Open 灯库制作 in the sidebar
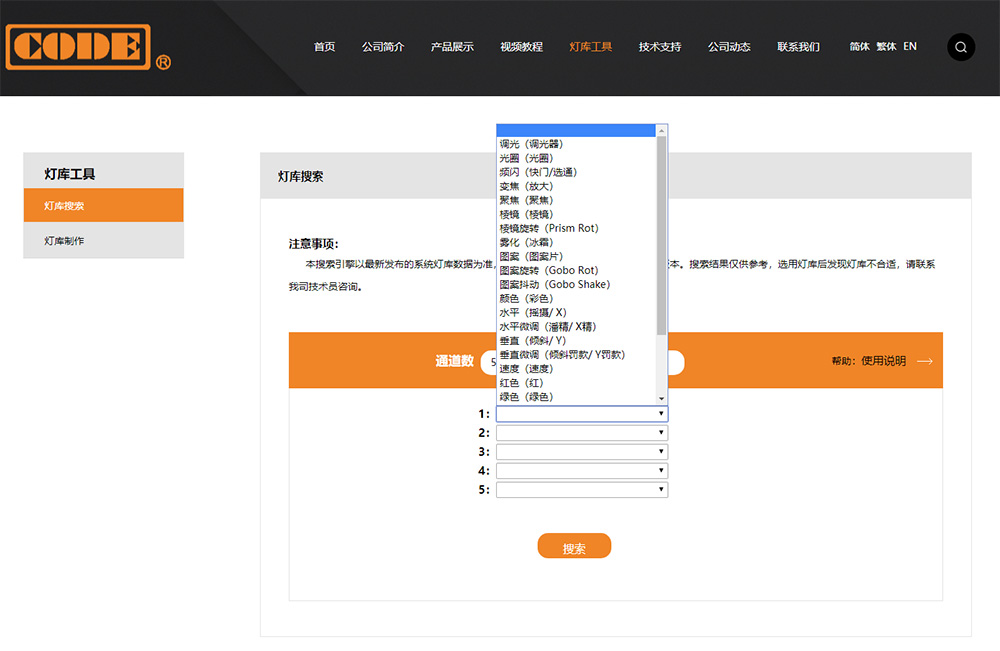The height and width of the screenshot is (651, 1000). coord(64,241)
